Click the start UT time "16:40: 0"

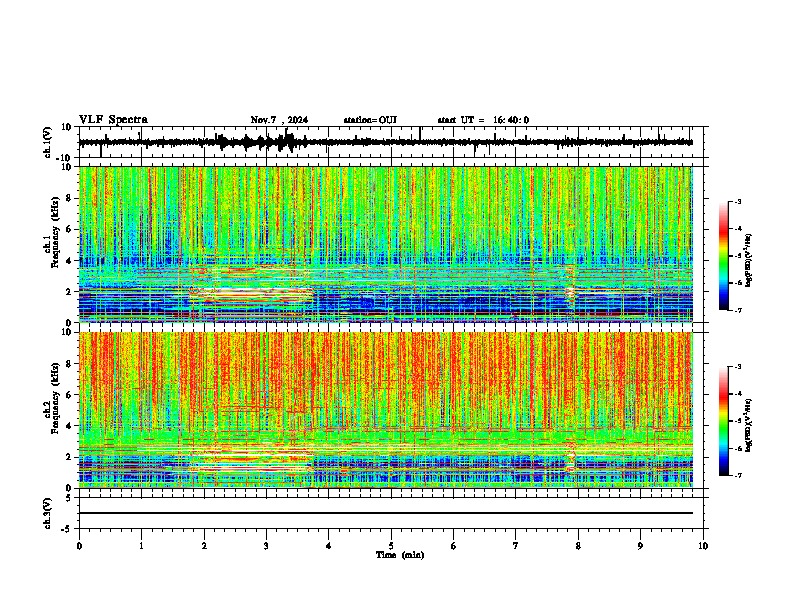coord(511,120)
